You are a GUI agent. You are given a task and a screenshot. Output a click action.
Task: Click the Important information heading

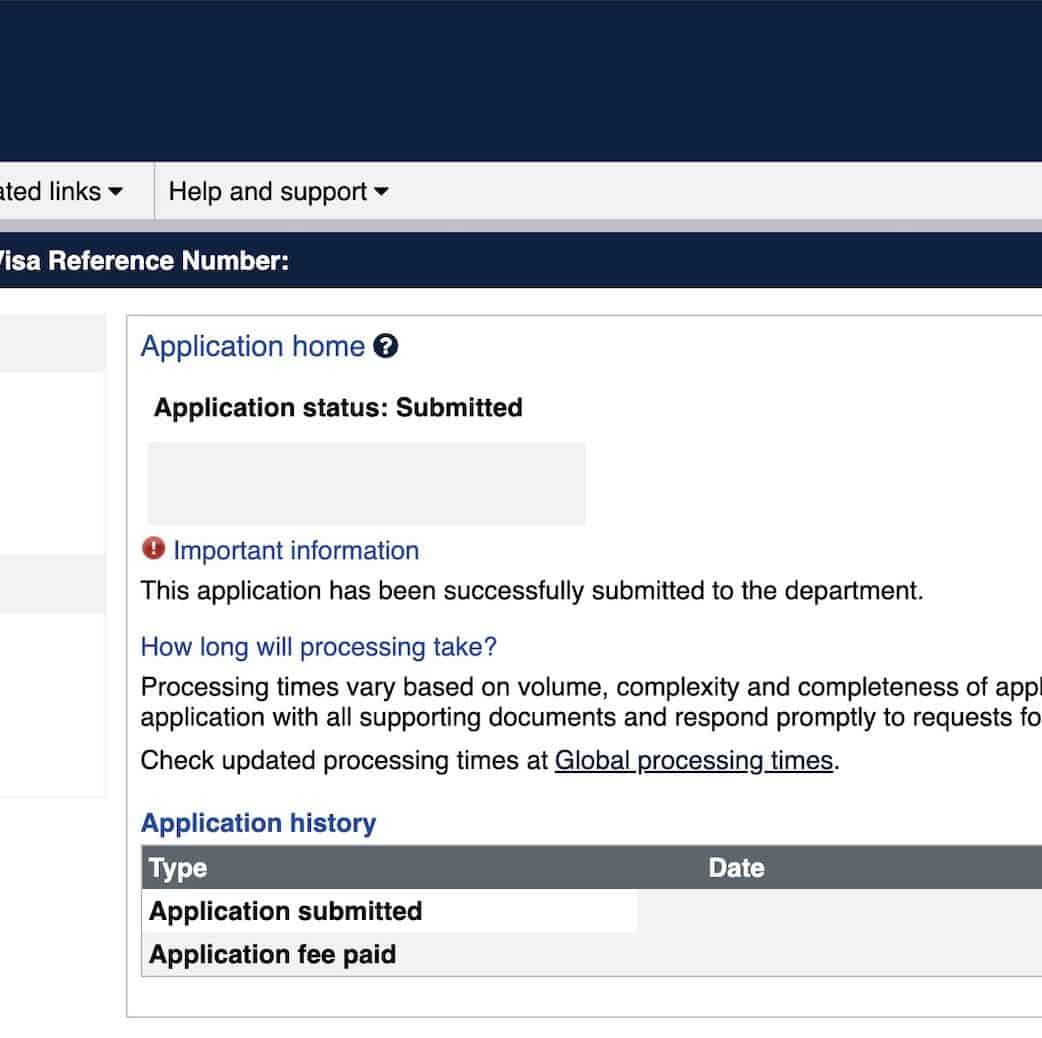[296, 551]
